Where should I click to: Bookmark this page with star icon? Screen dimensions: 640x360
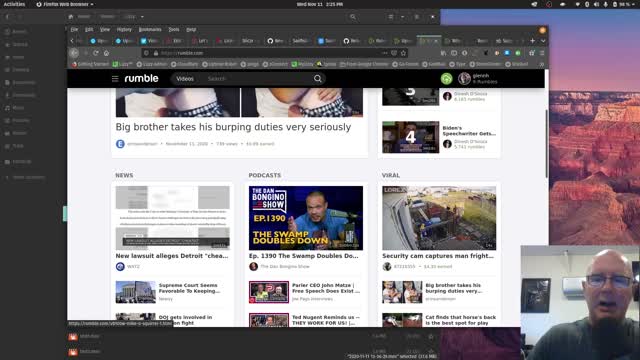(403, 53)
